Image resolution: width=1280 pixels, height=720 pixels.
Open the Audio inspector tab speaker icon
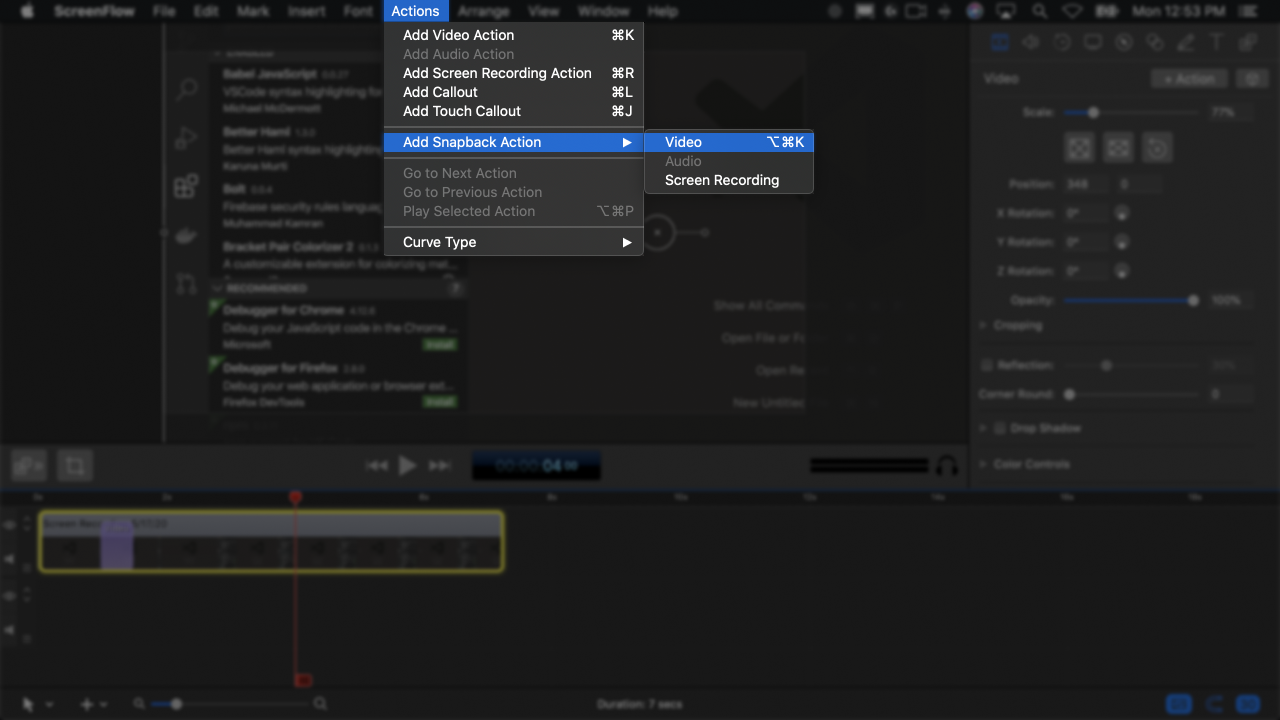pos(1030,43)
